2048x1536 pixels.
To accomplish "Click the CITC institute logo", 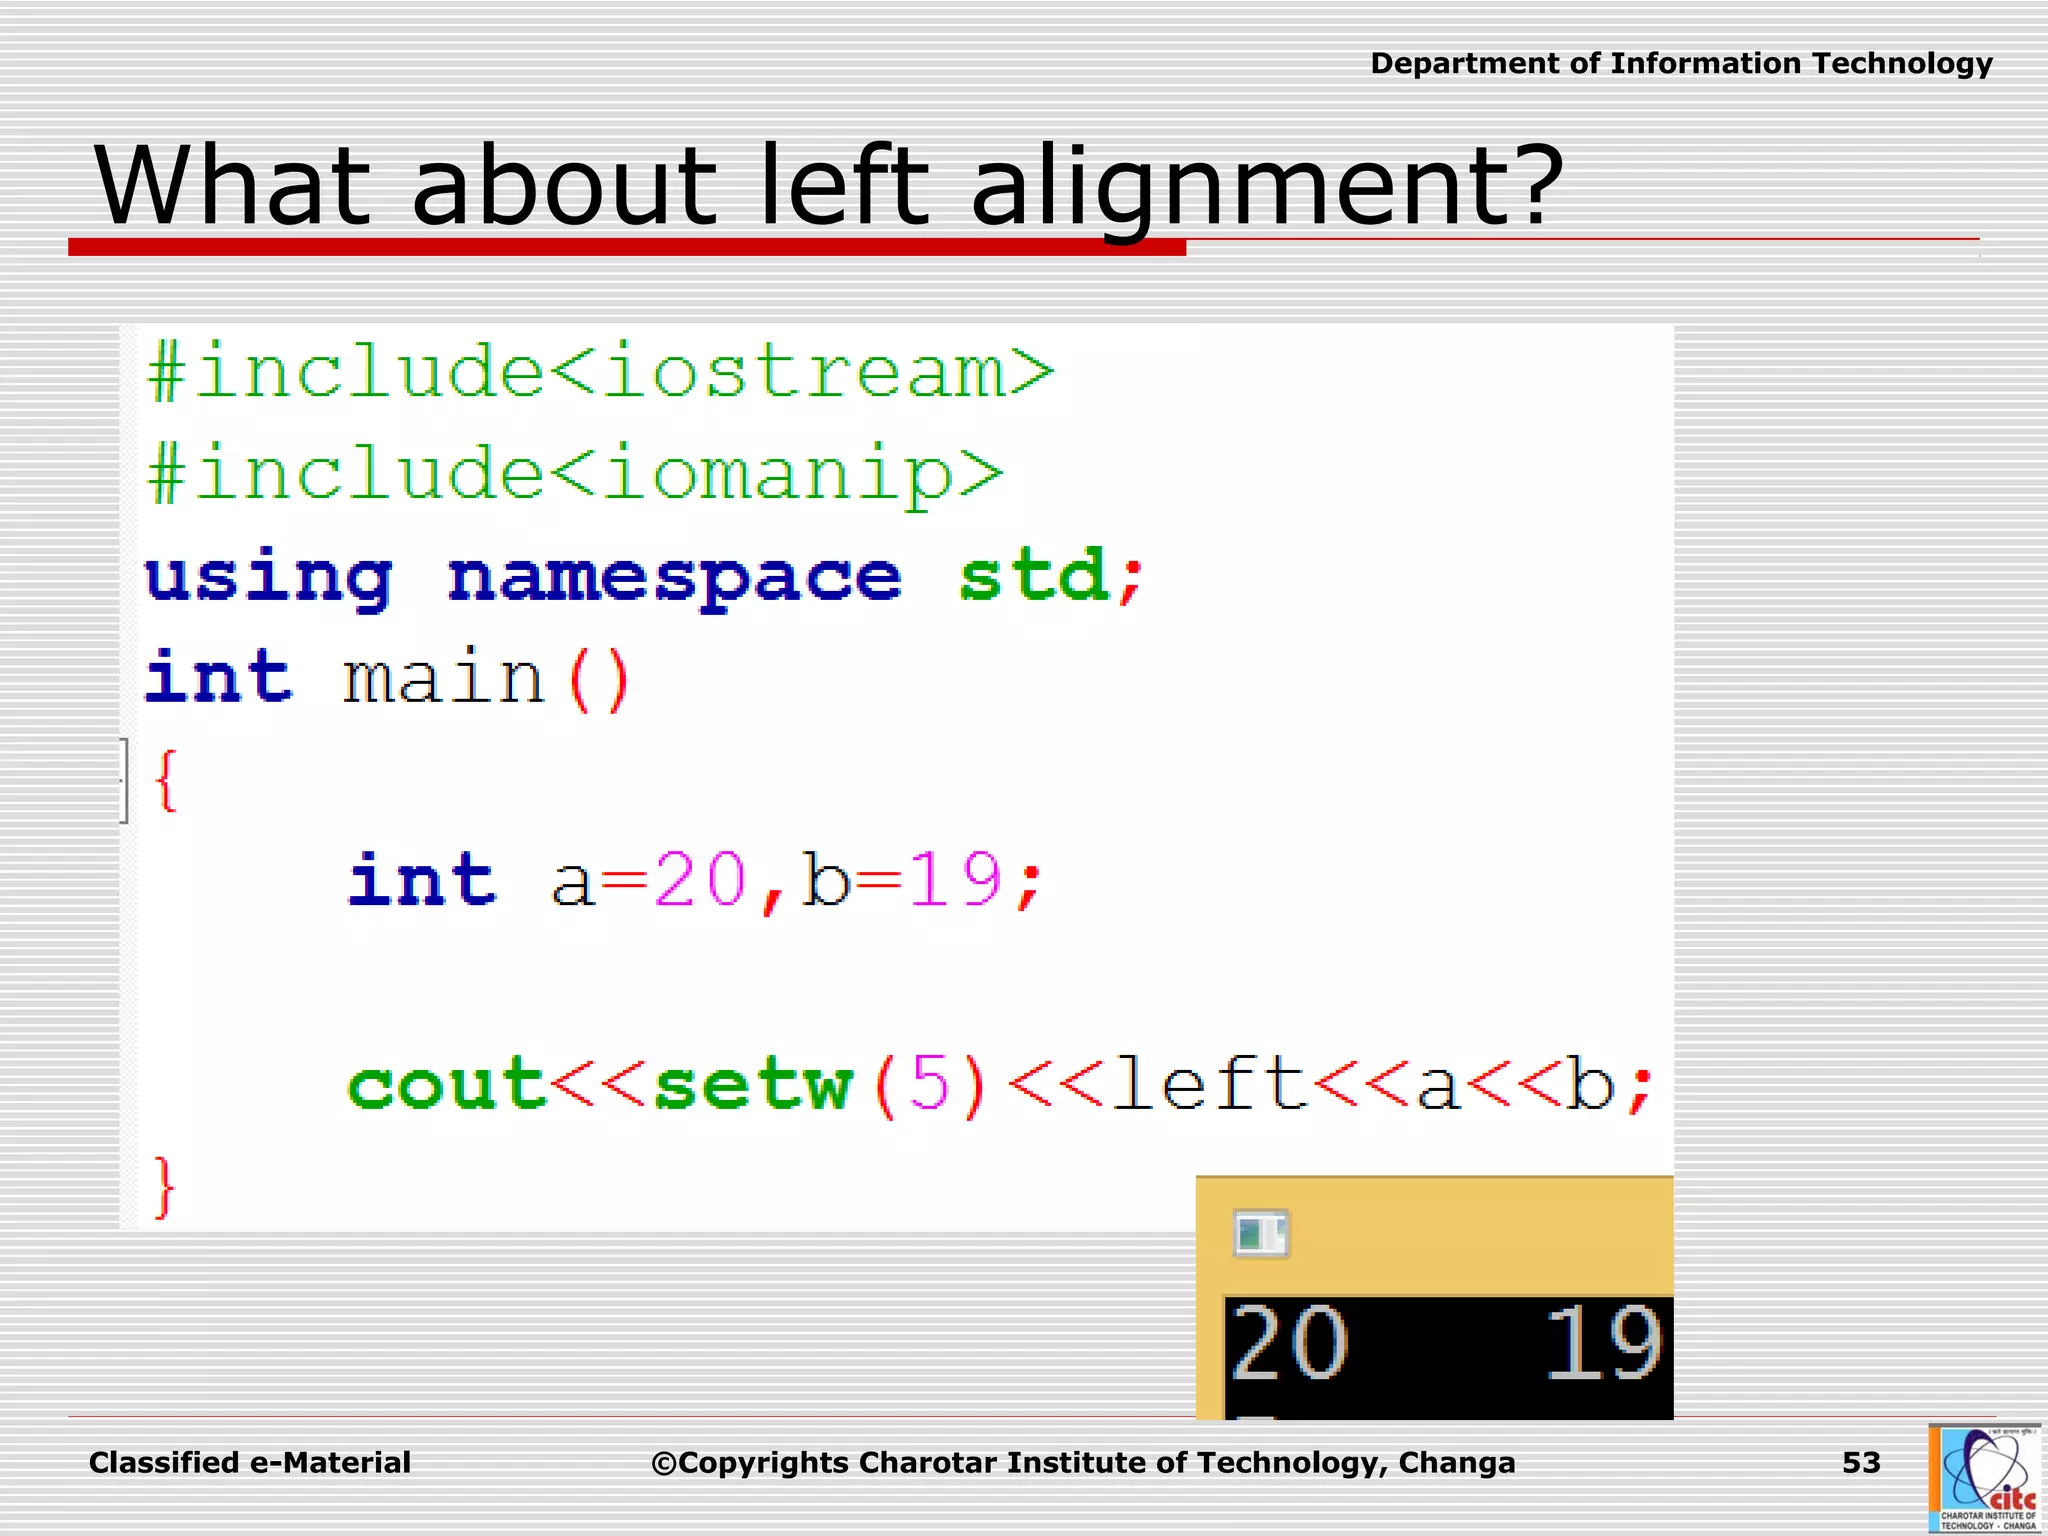I will pyautogui.click(x=1985, y=1478).
